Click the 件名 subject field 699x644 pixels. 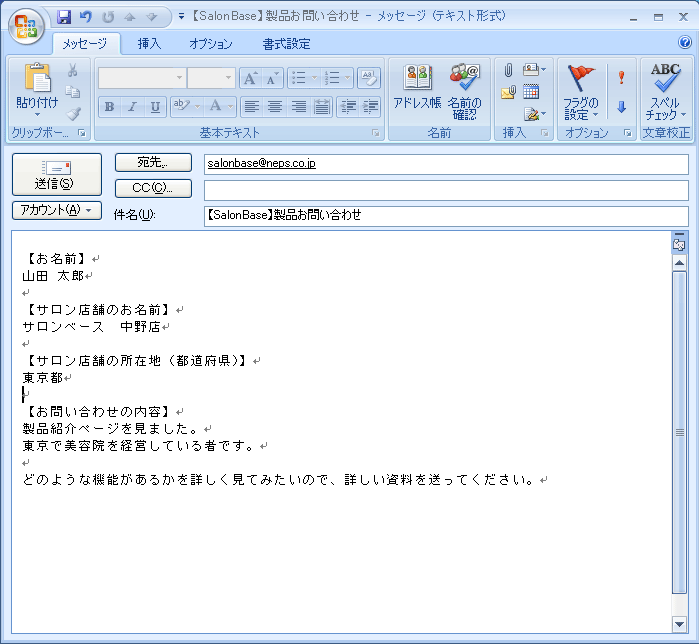446,216
